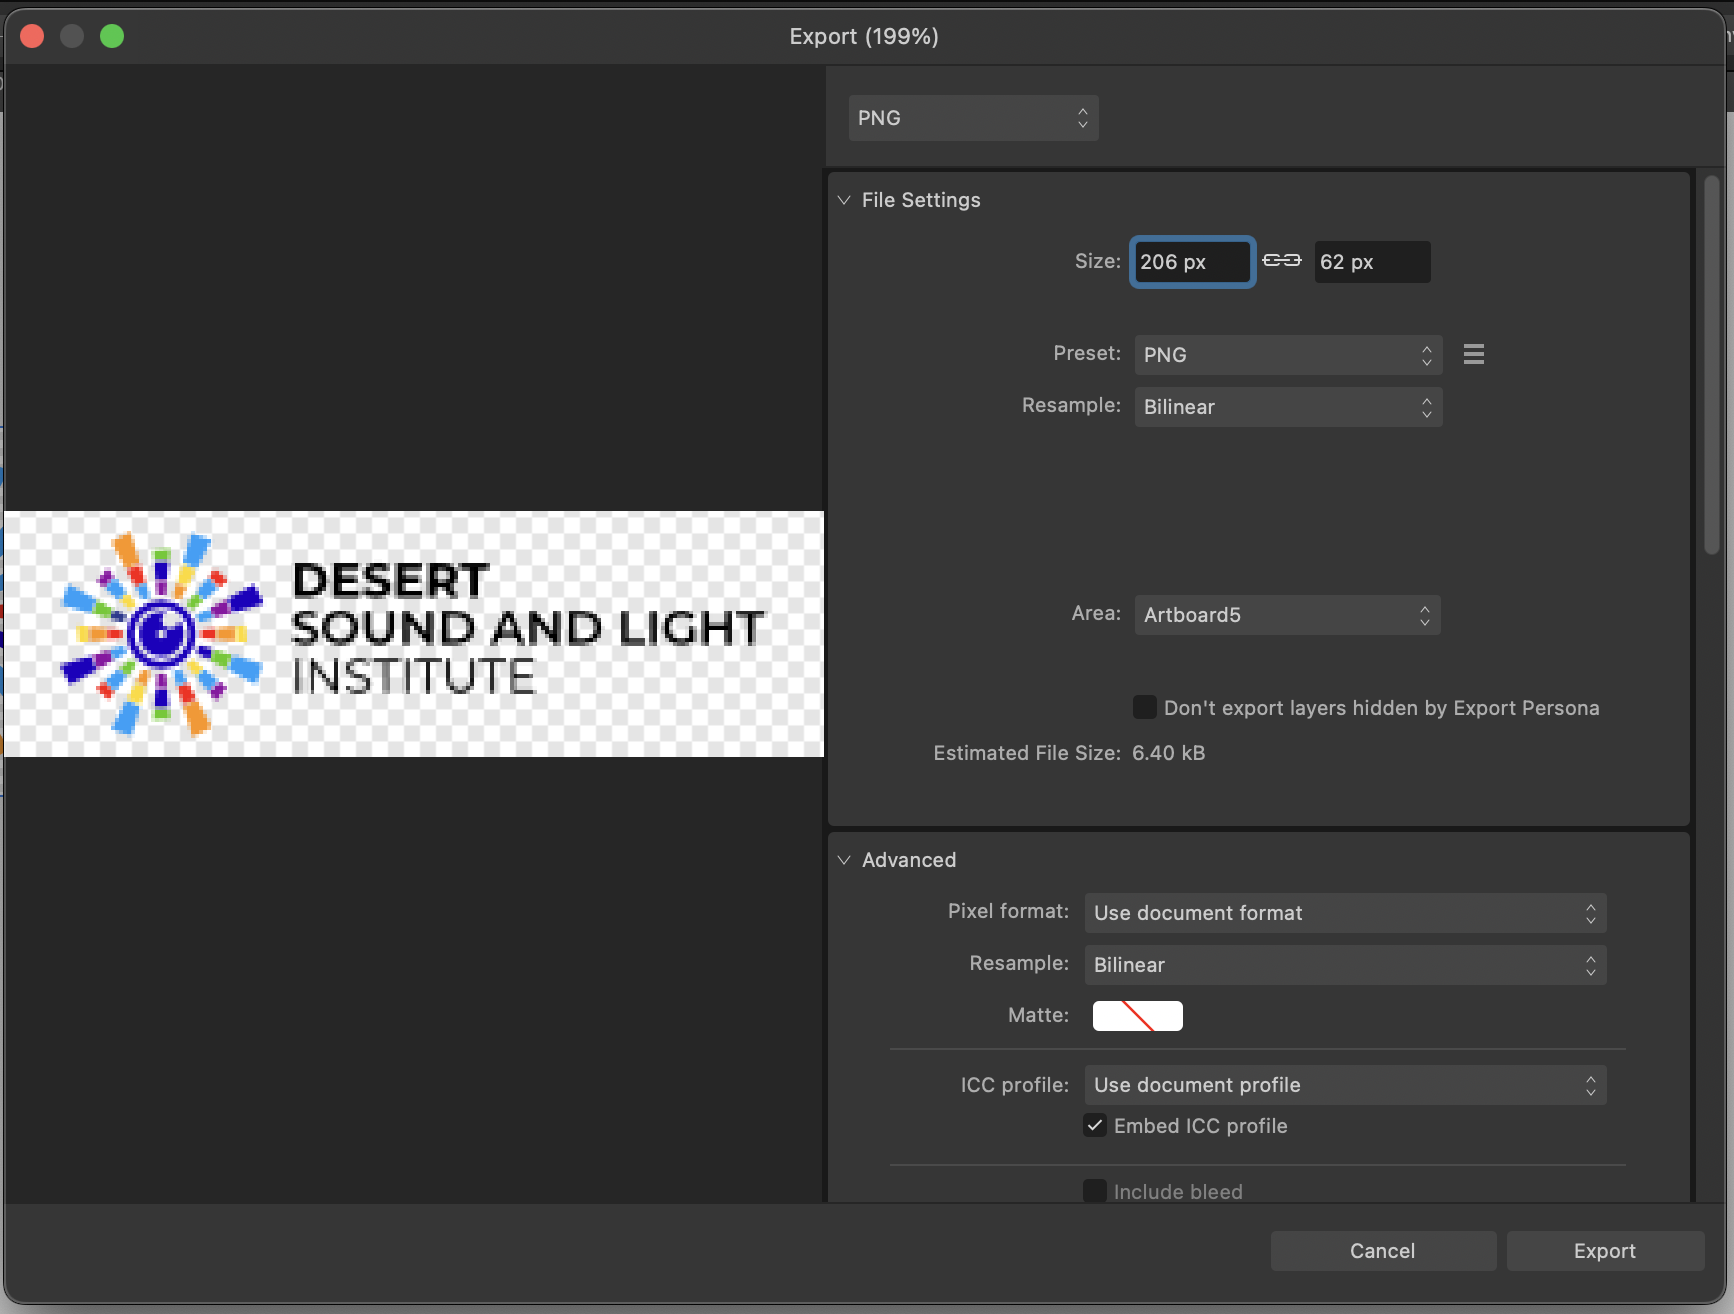Open the preset options hamburger menu

[x=1473, y=354]
